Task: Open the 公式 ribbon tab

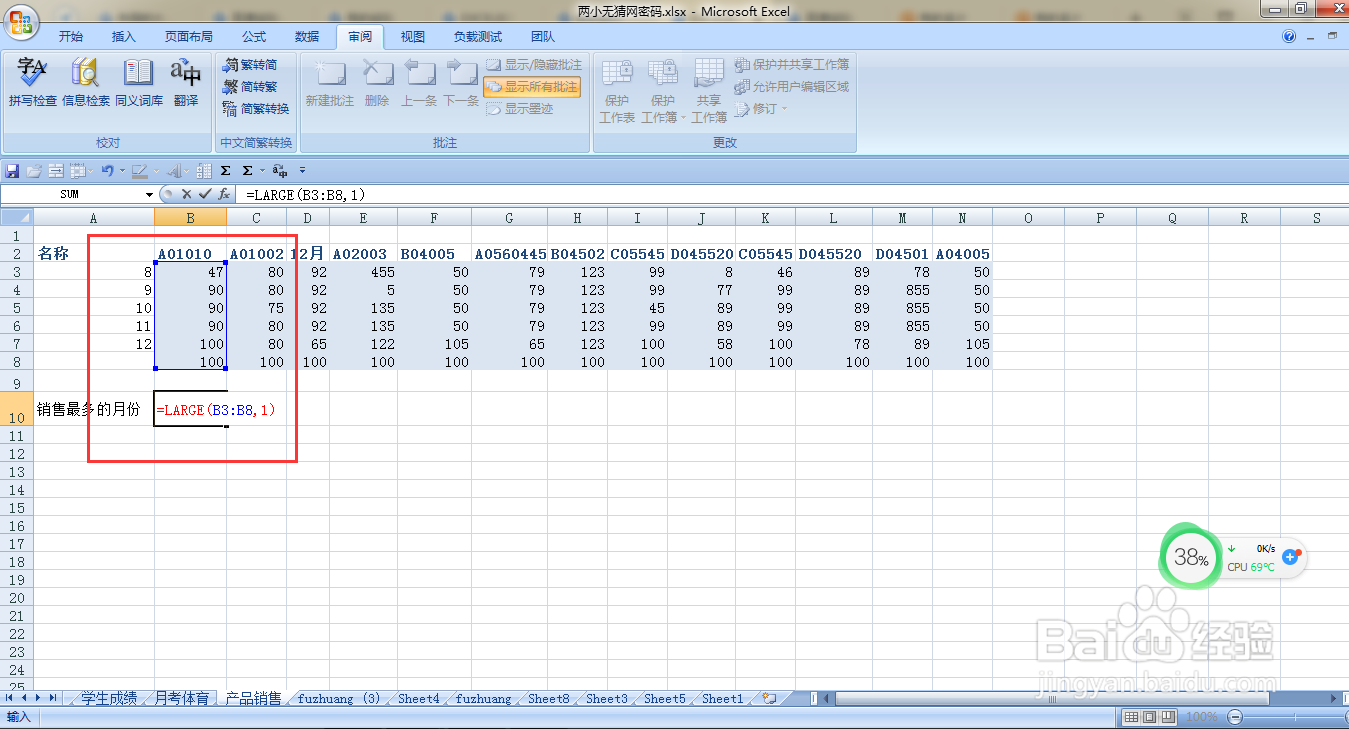Action: [254, 37]
